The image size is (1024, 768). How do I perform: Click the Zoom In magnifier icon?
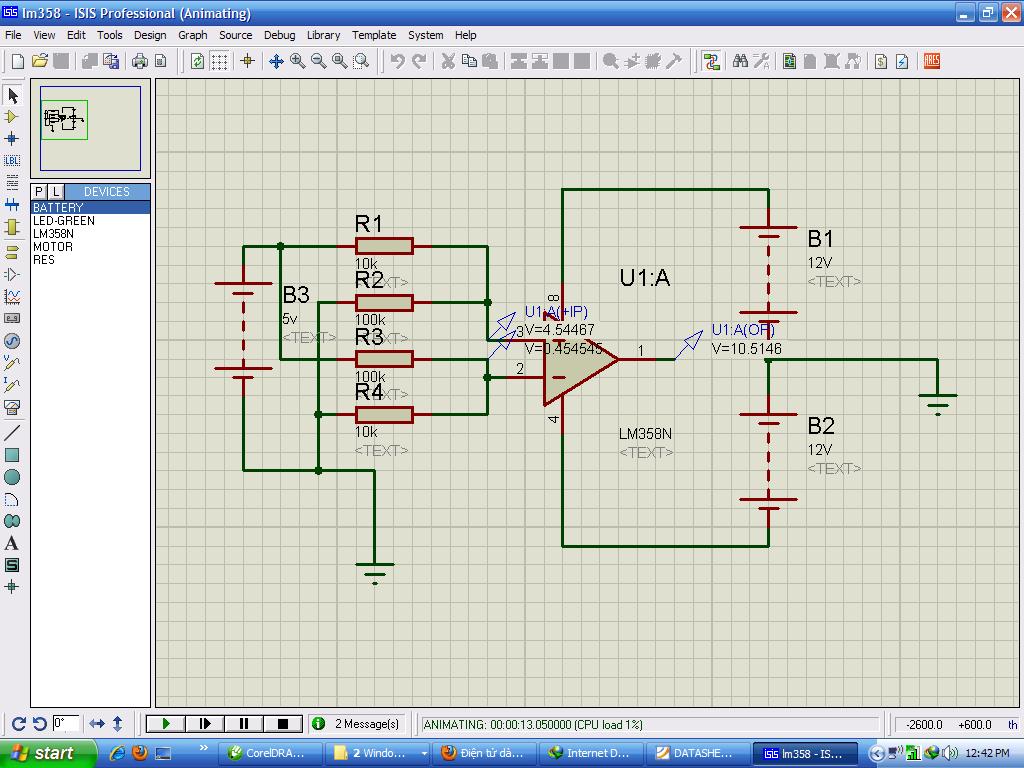298,61
